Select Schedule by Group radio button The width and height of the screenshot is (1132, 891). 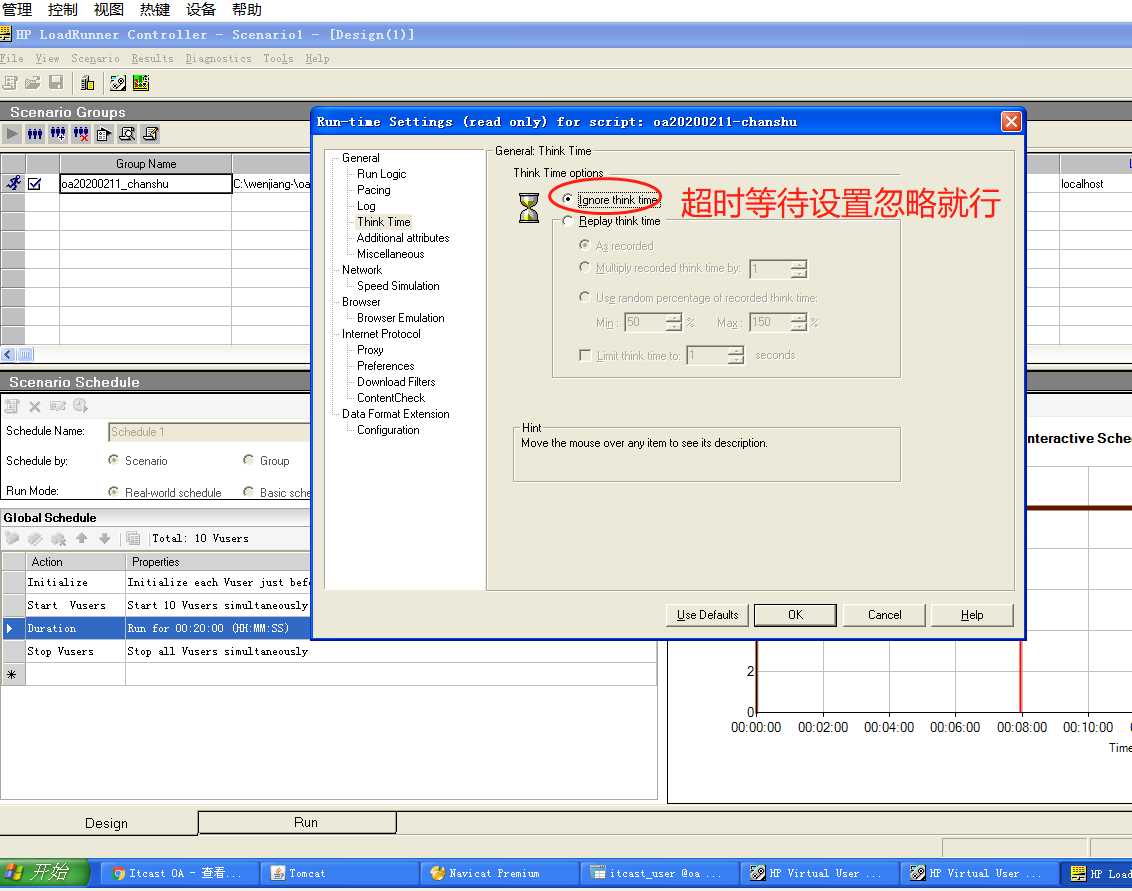coord(248,460)
